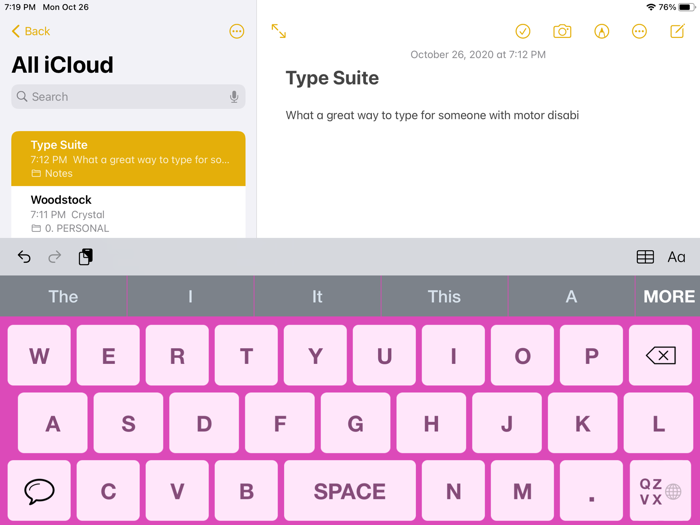The image size is (700, 525).
Task: Tap the A key on the keyboard
Action: coord(53,423)
